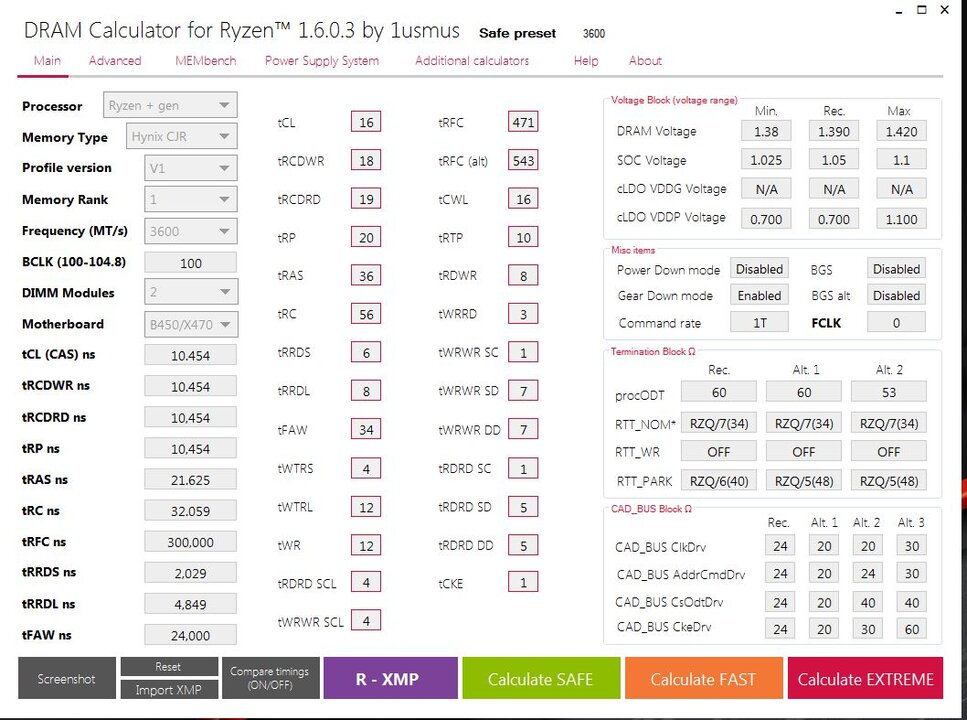
Task: Select the tWR value box
Action: pos(366,545)
